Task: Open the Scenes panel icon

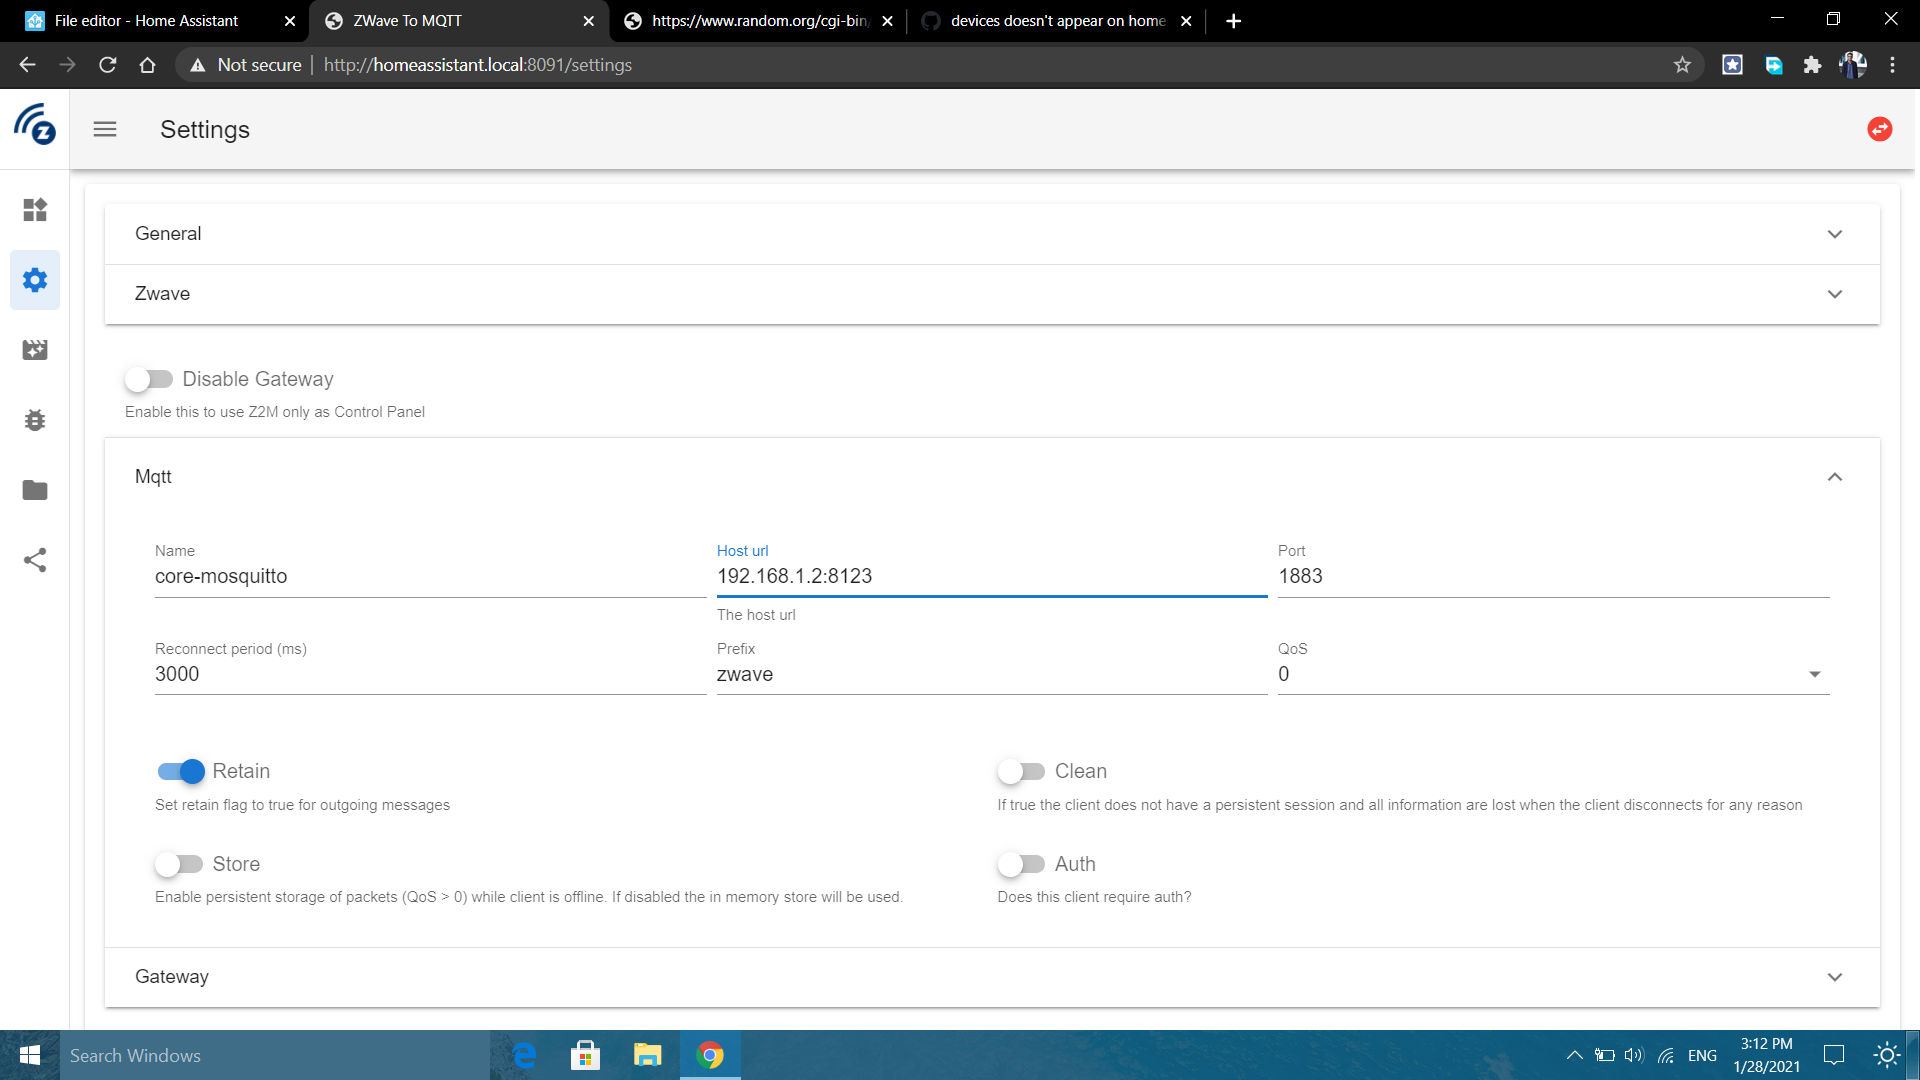Action: point(35,350)
